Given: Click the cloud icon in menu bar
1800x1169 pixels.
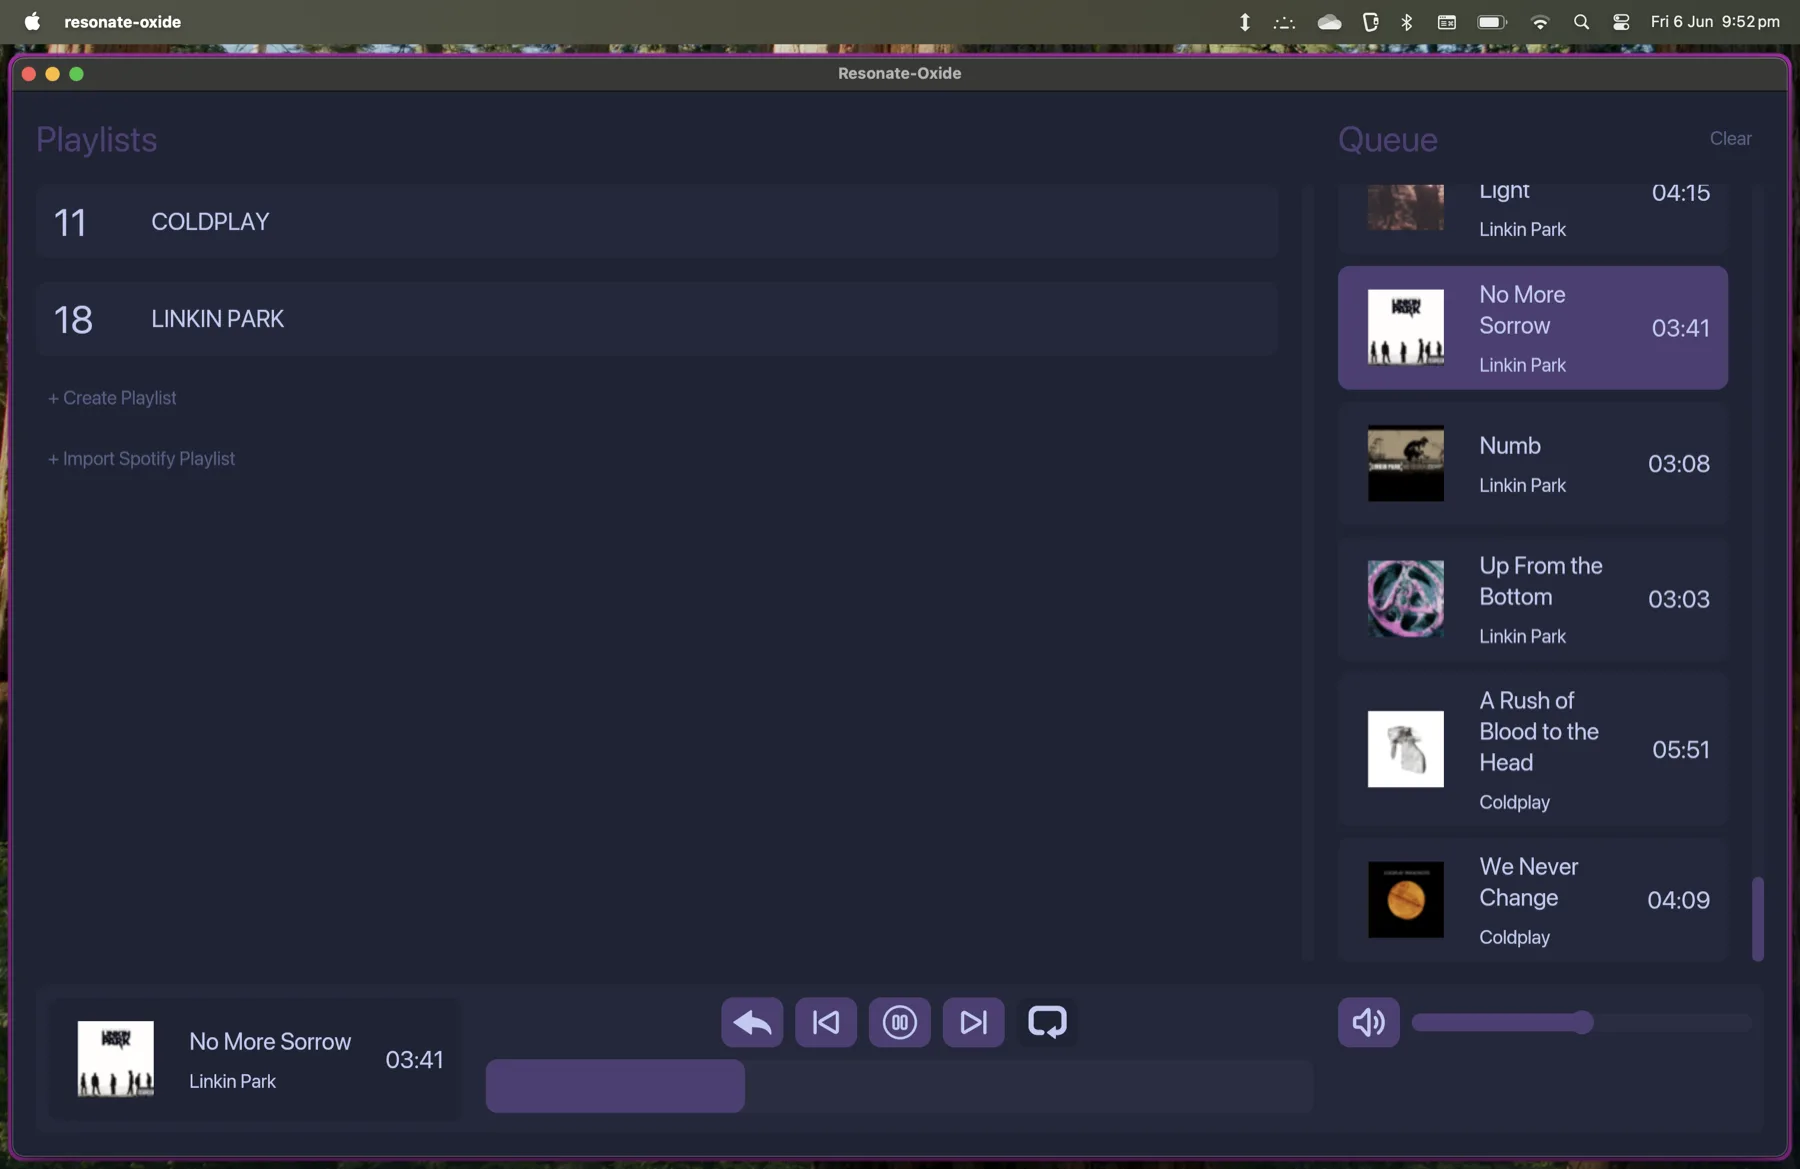Looking at the screenshot, I should pos(1329,22).
